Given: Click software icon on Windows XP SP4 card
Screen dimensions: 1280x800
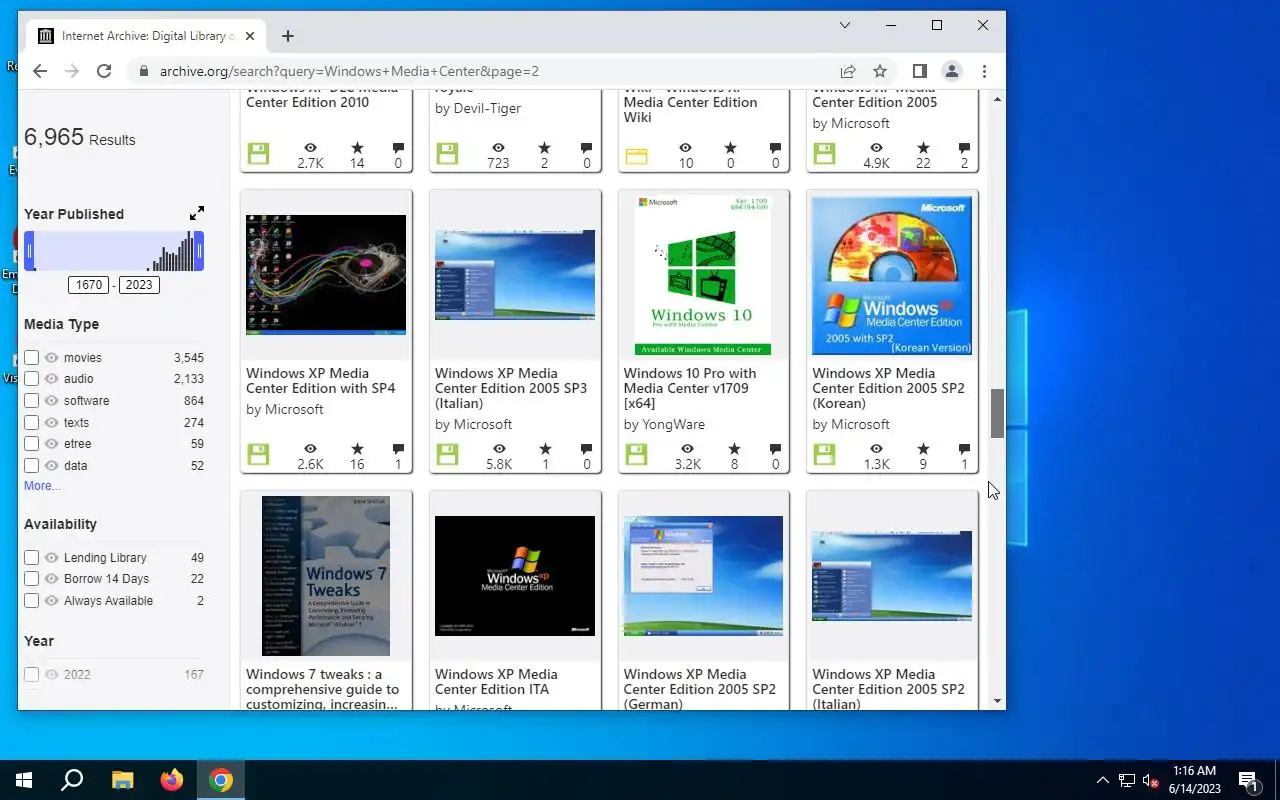Looking at the screenshot, I should pyautogui.click(x=258, y=454).
